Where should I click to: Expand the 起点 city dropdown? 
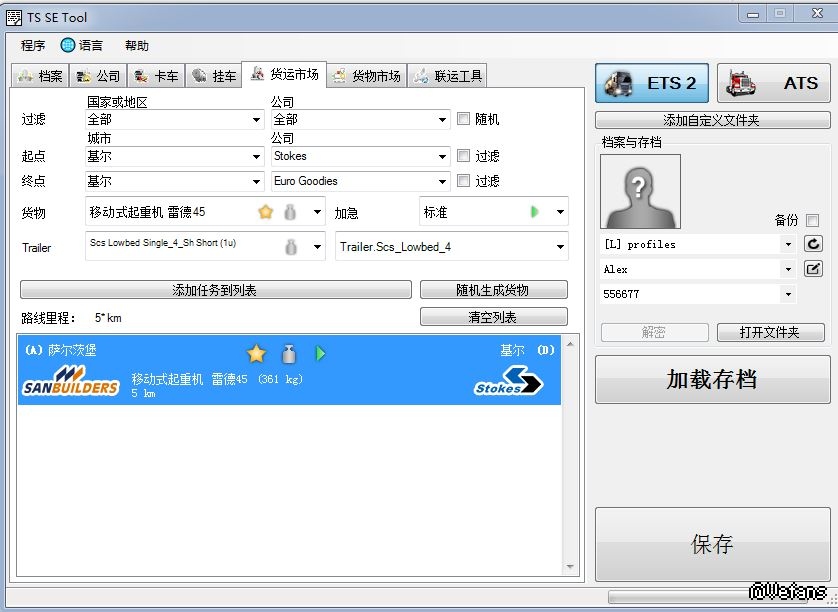coord(257,157)
